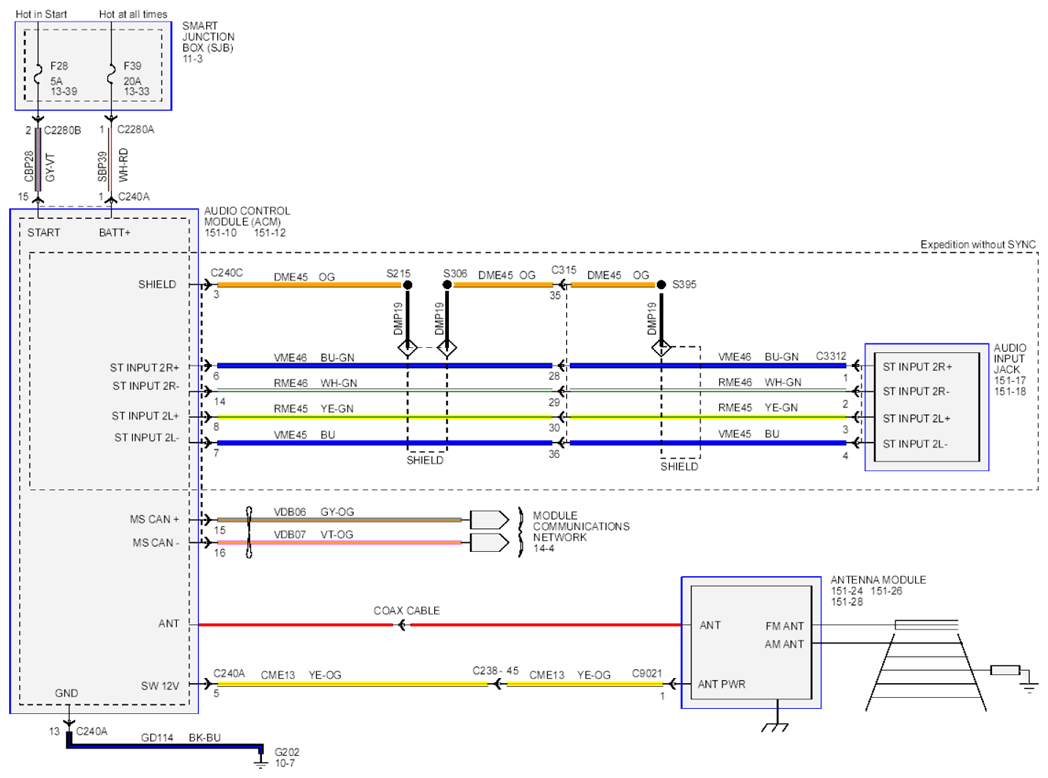Click the F28 5A fuse symbol

tap(38, 72)
